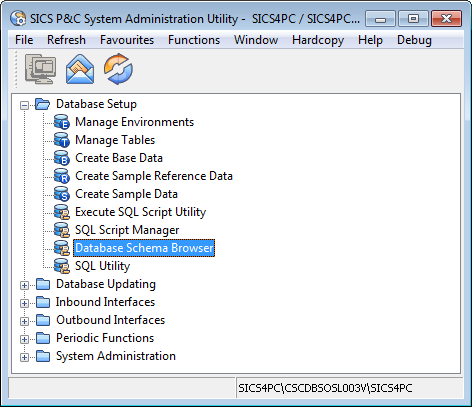Click the Database Schema Browser icon
The height and width of the screenshot is (407, 472).
coord(62,248)
